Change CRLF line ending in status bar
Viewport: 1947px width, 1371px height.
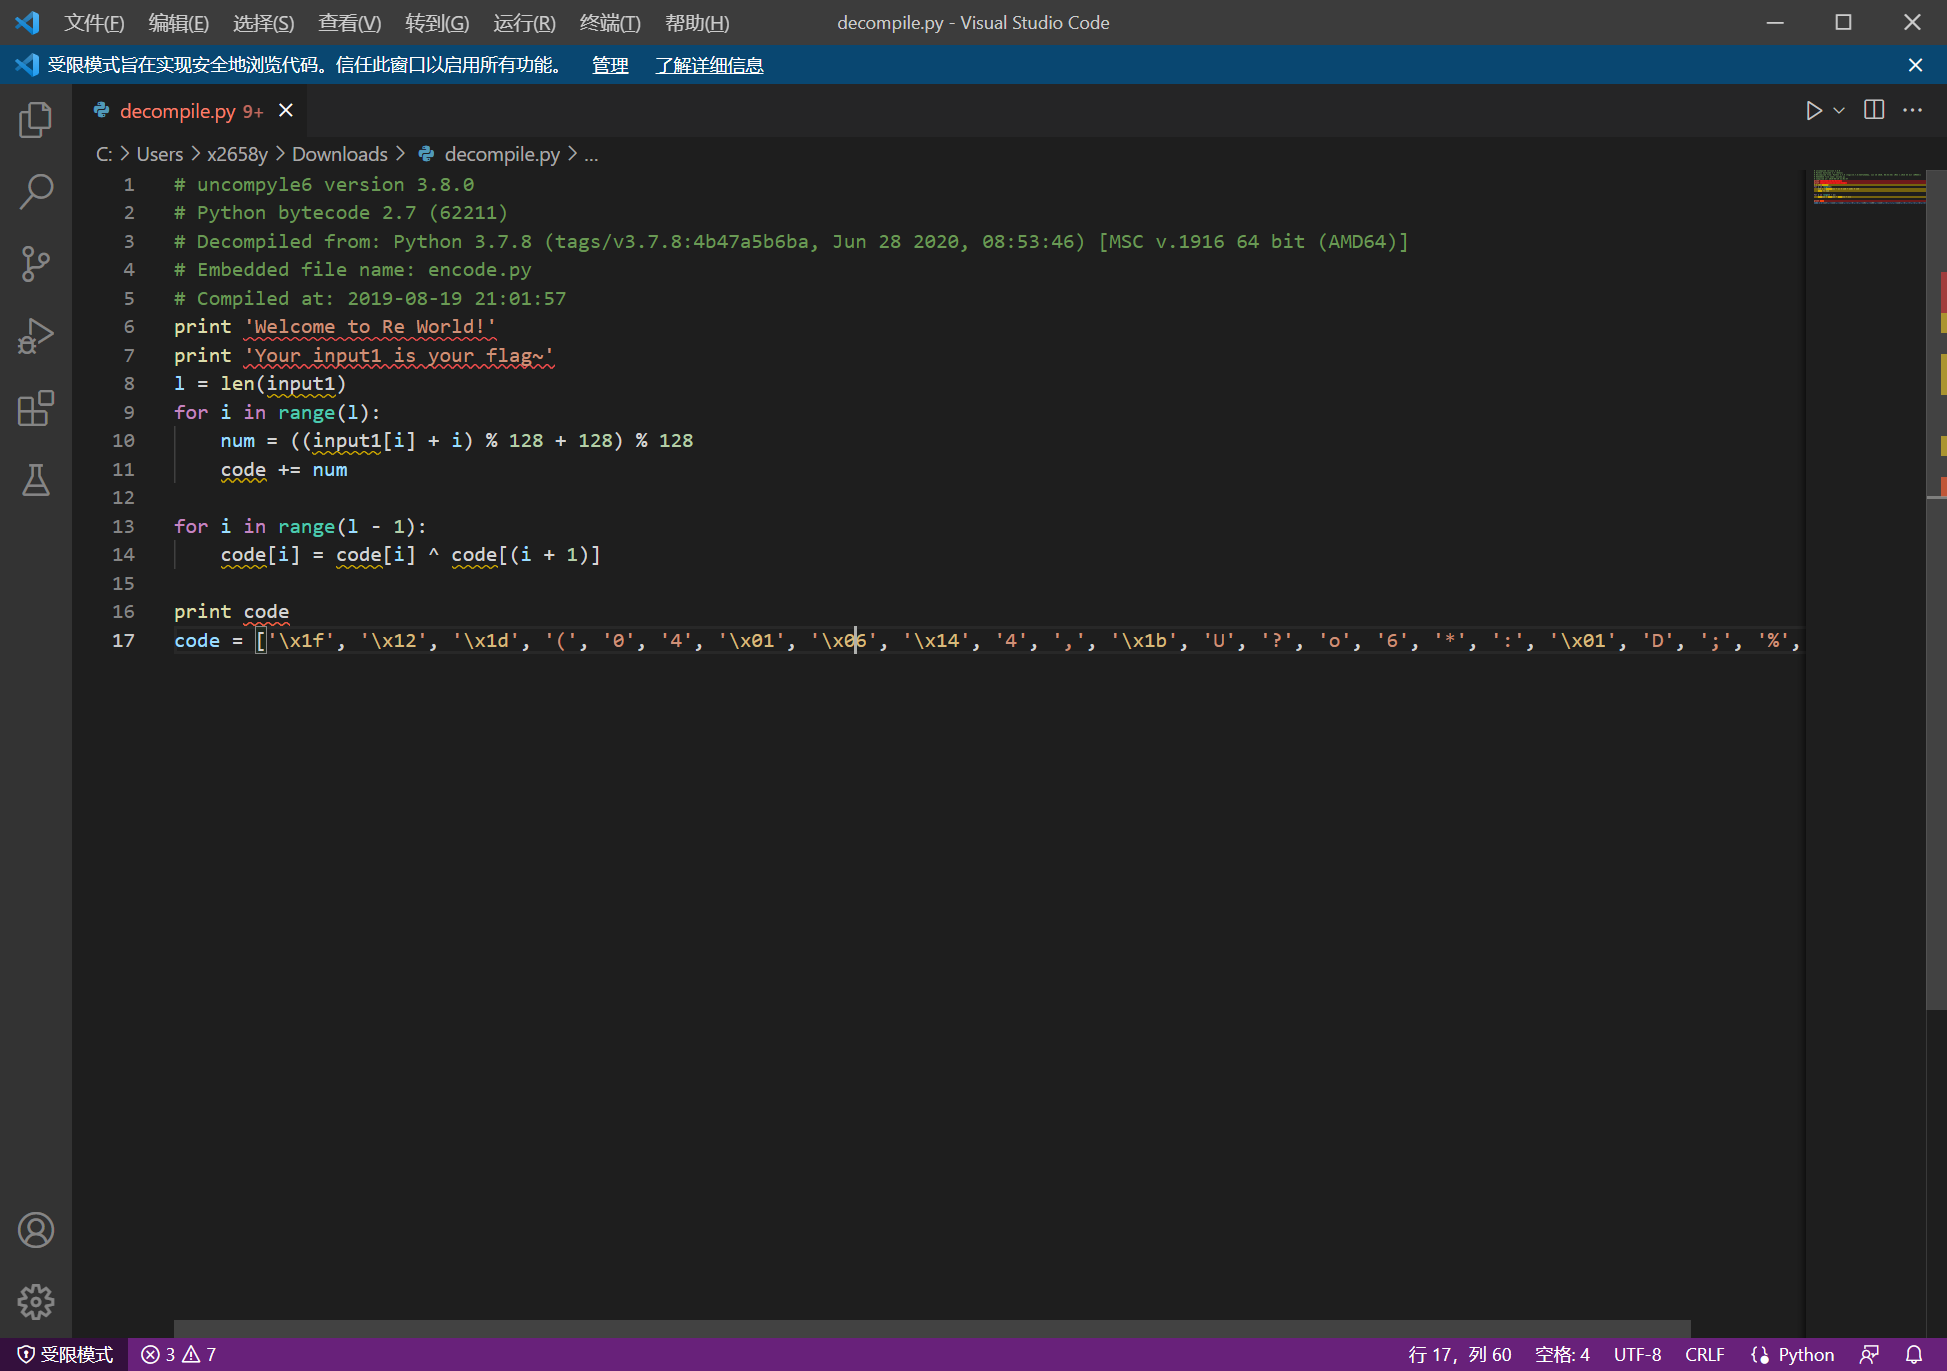1704,1354
